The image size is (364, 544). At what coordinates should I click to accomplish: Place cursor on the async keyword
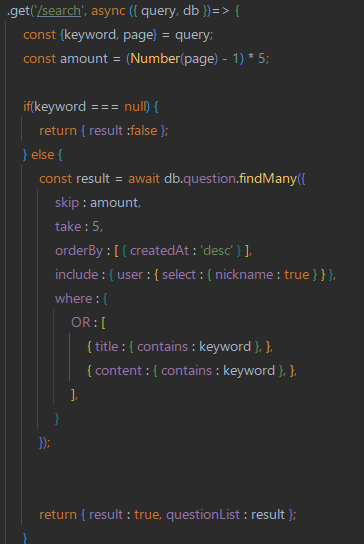(108, 11)
